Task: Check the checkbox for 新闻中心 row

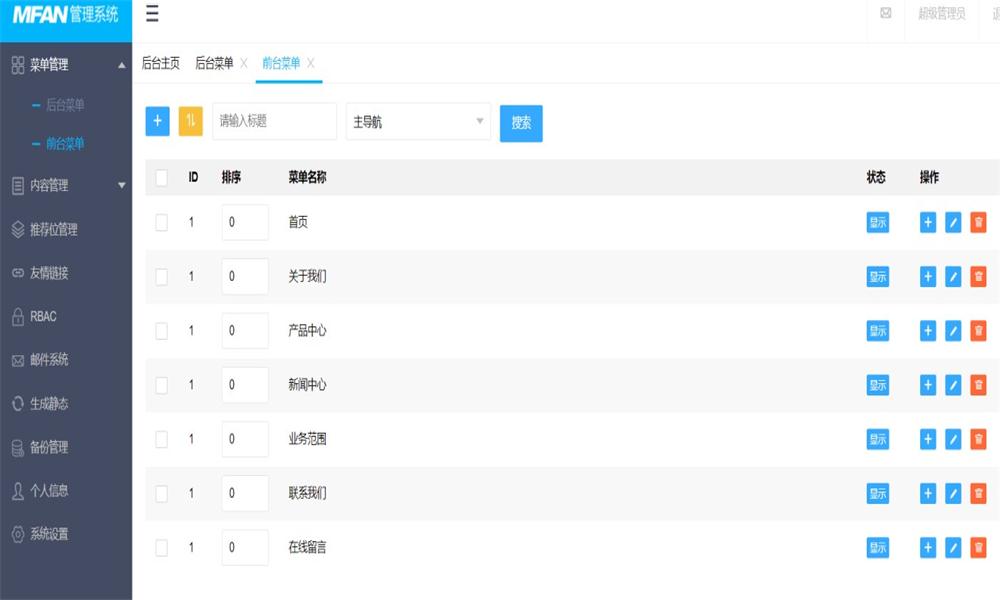Action: pos(161,385)
